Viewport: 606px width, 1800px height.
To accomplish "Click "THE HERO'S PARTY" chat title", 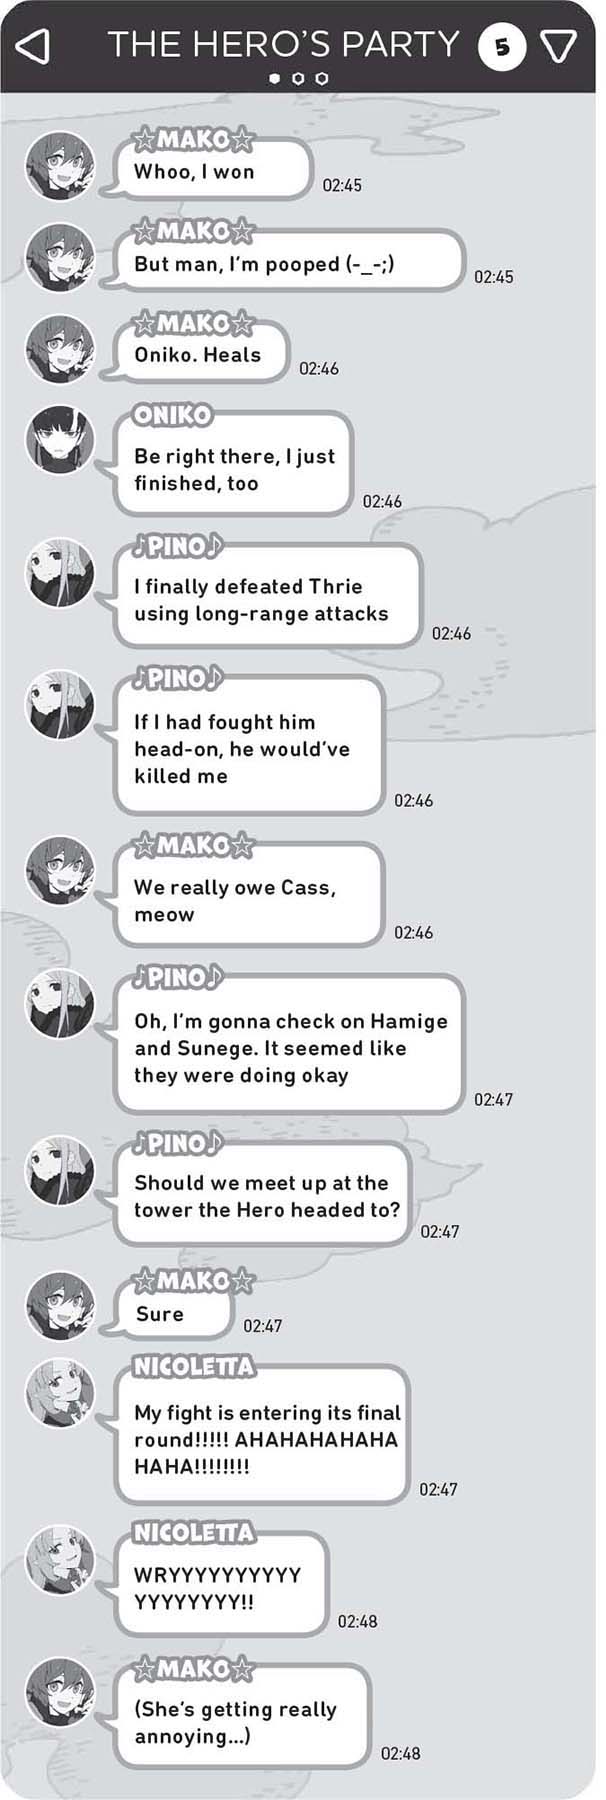I will coord(283,45).
